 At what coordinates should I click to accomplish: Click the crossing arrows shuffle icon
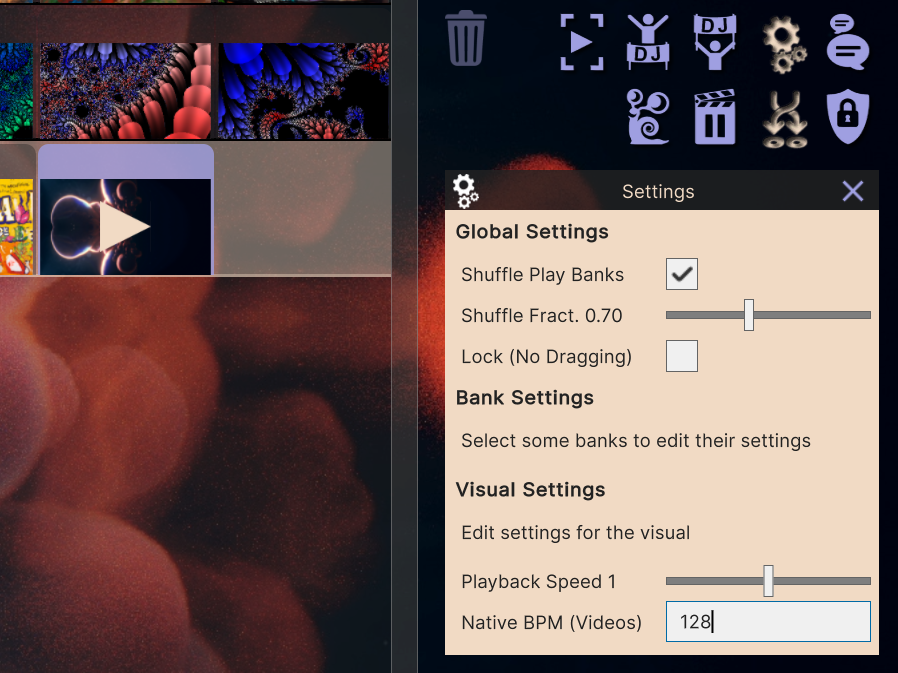tap(785, 119)
